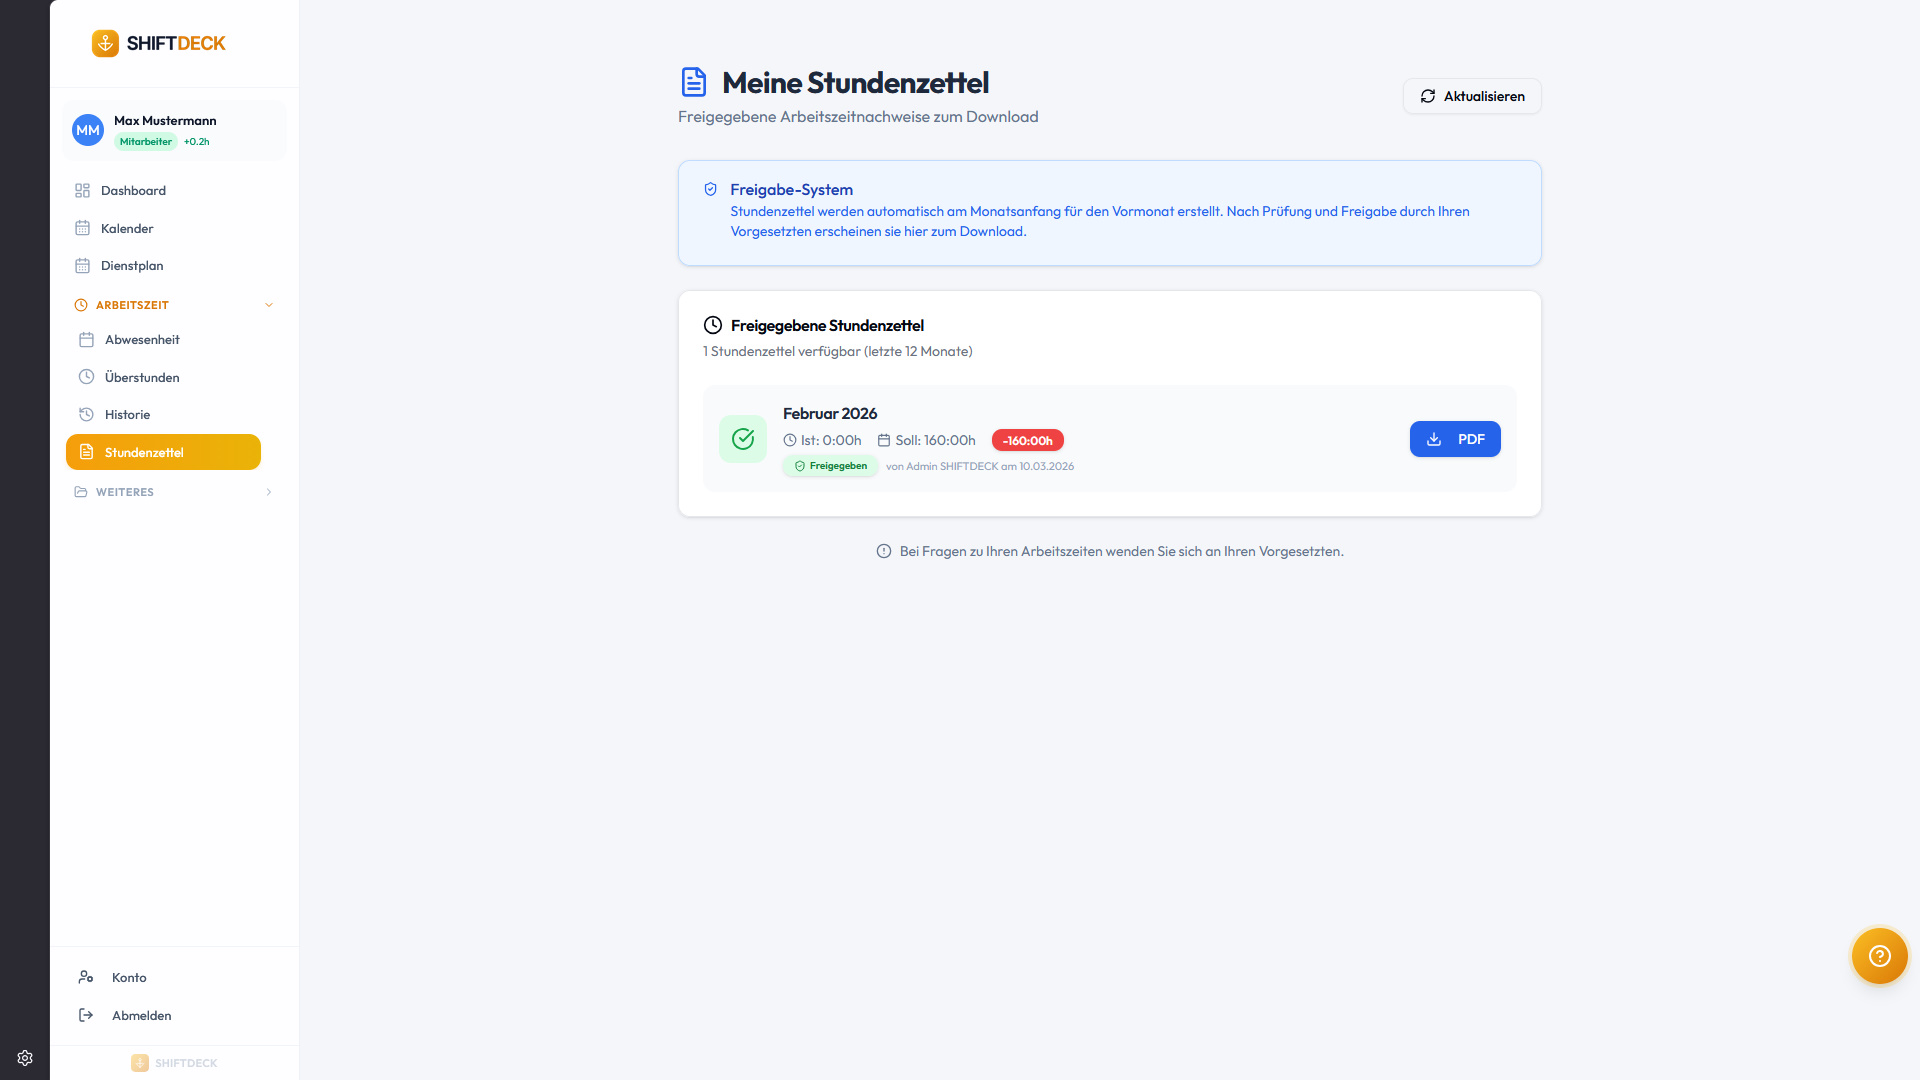Click the document icon beside Meine Stundenzettel
Screen dimensions: 1920x1080
click(x=694, y=82)
